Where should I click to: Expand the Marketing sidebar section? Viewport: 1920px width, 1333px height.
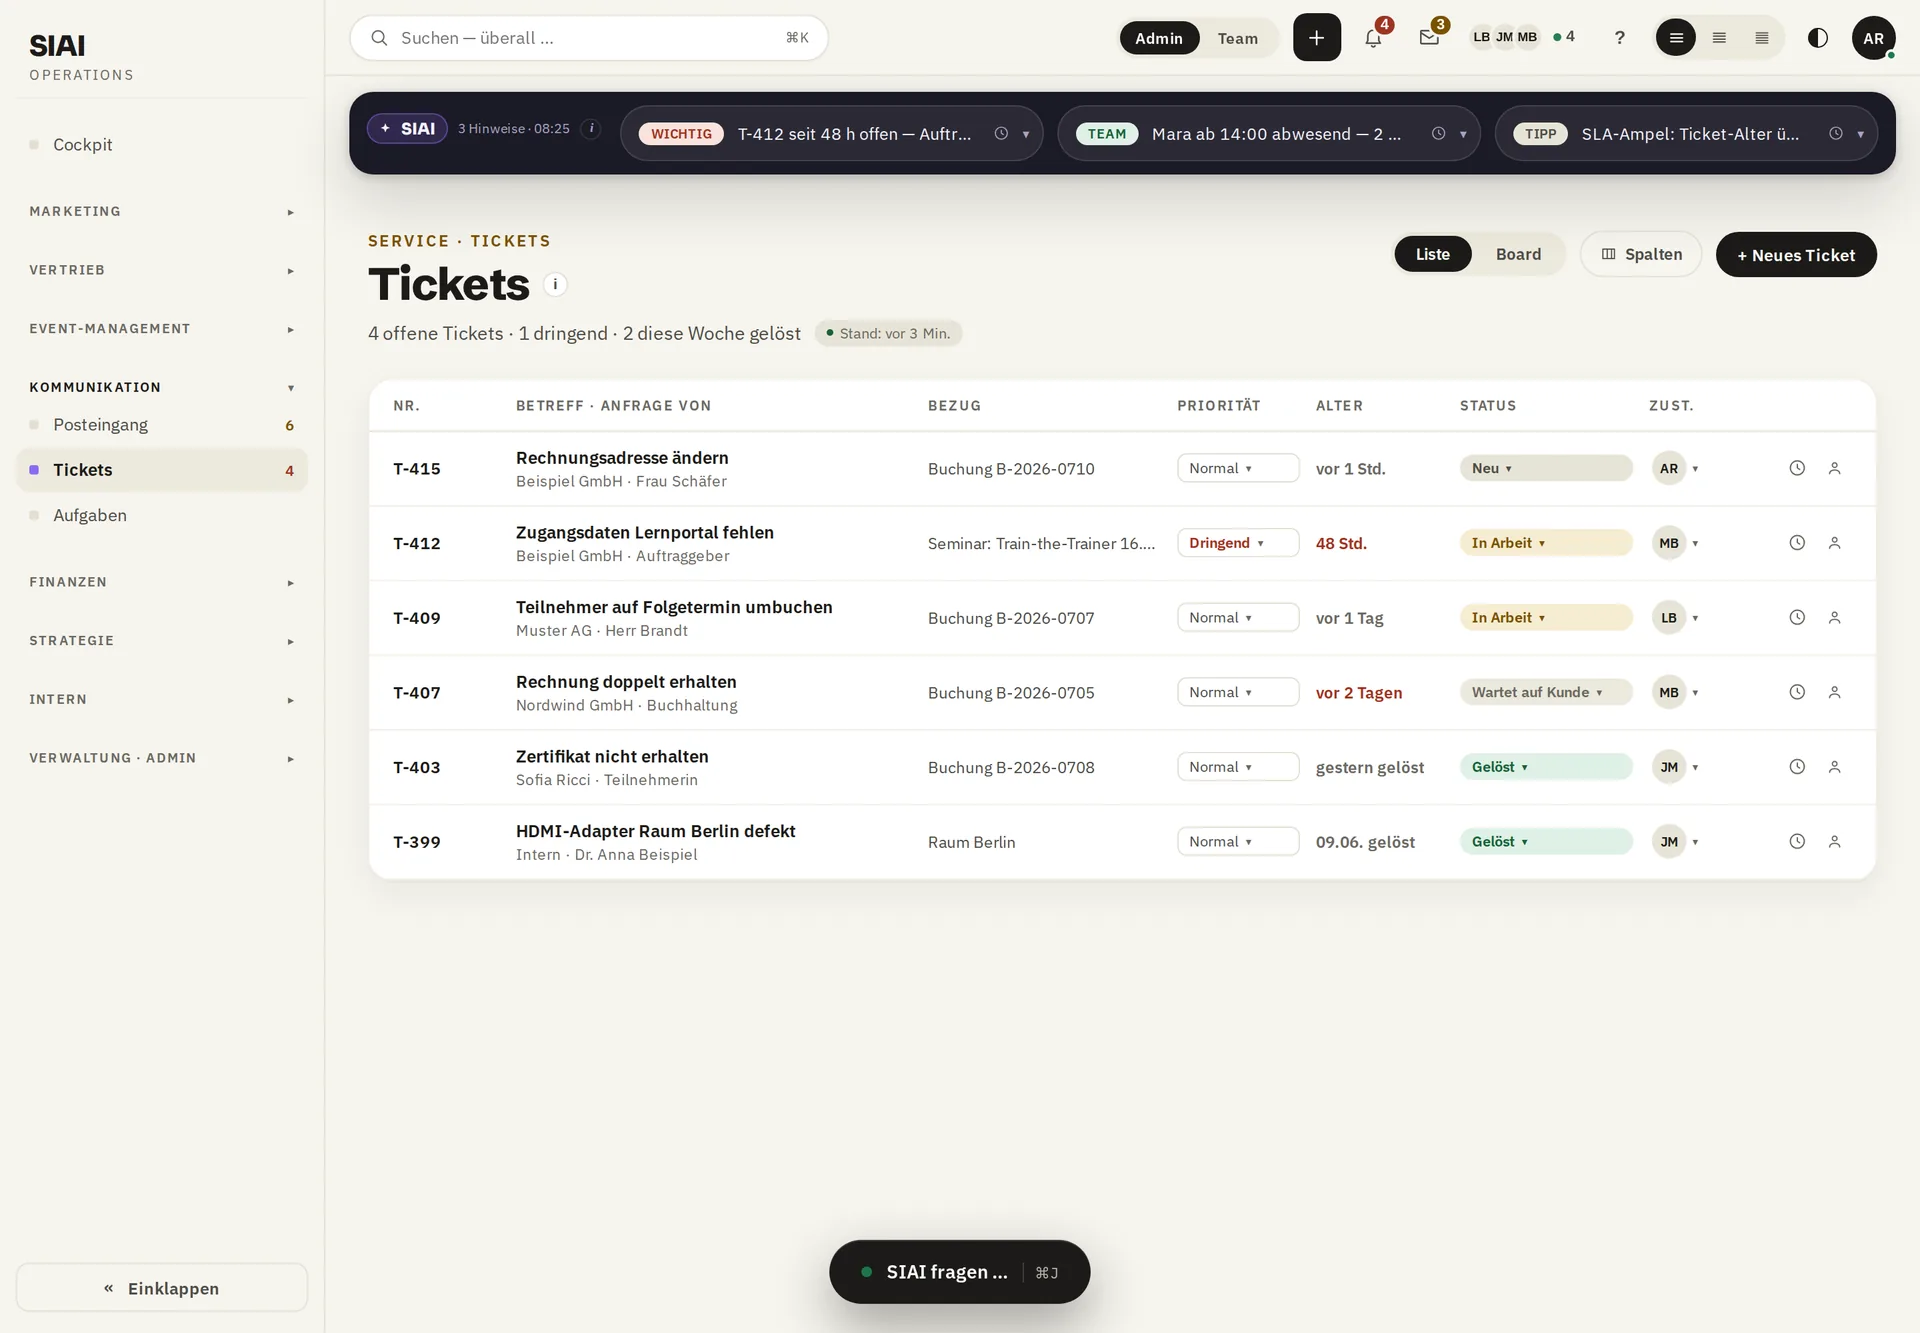pyautogui.click(x=162, y=211)
